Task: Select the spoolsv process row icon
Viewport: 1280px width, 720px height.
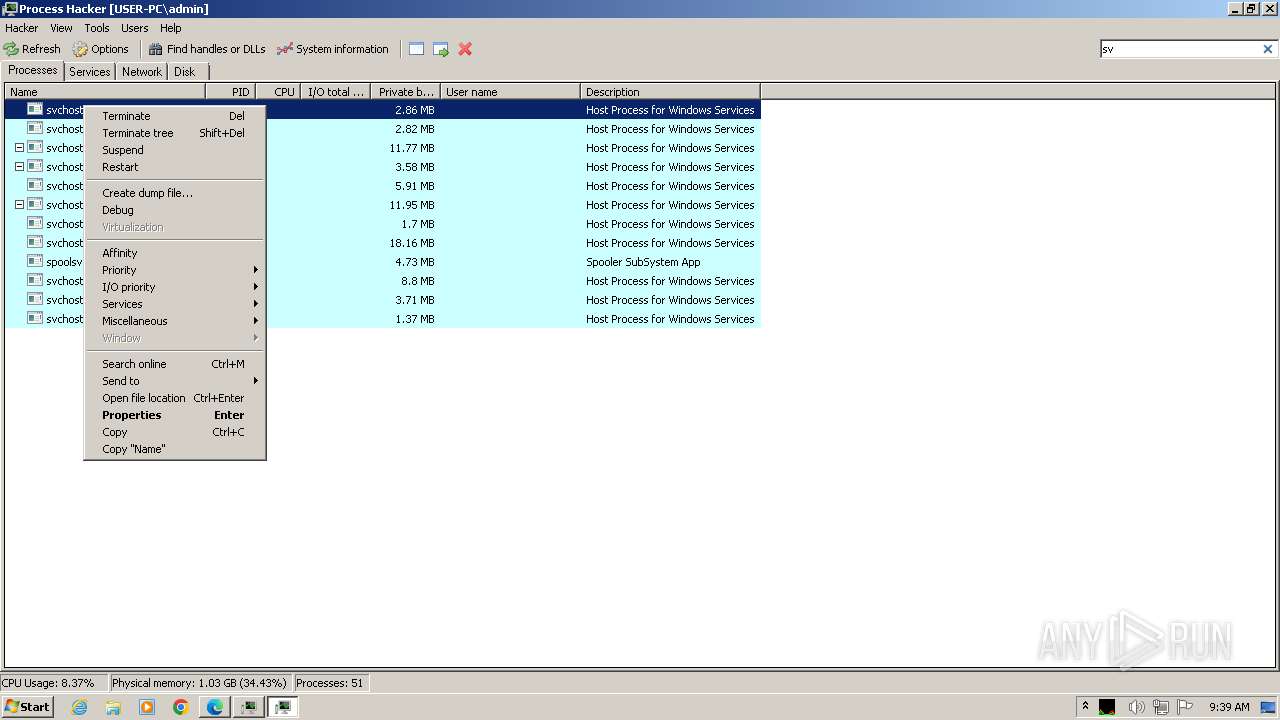Action: tap(35, 262)
